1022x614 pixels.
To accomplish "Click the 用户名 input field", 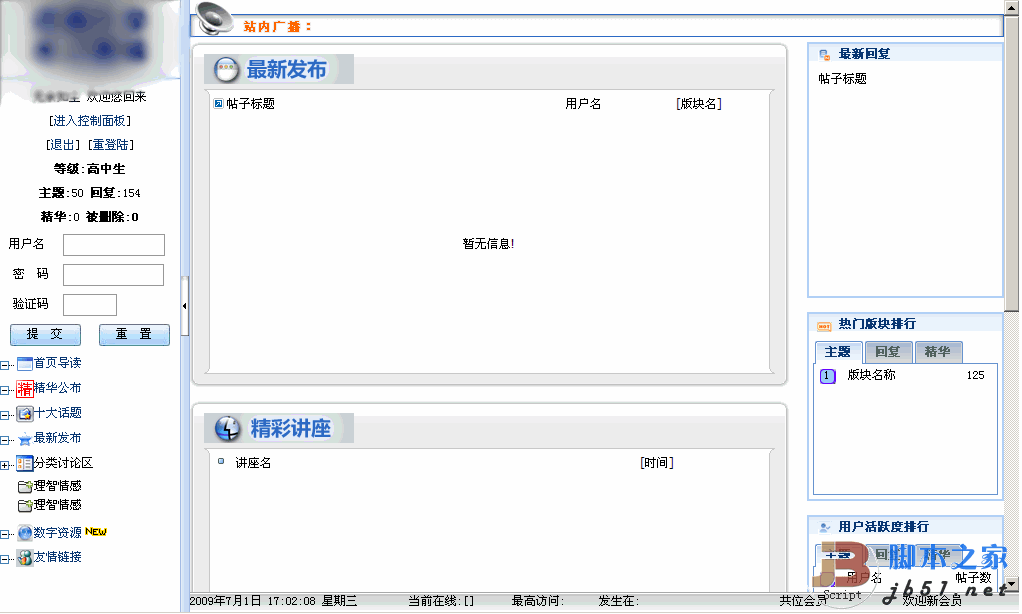I will (x=113, y=245).
